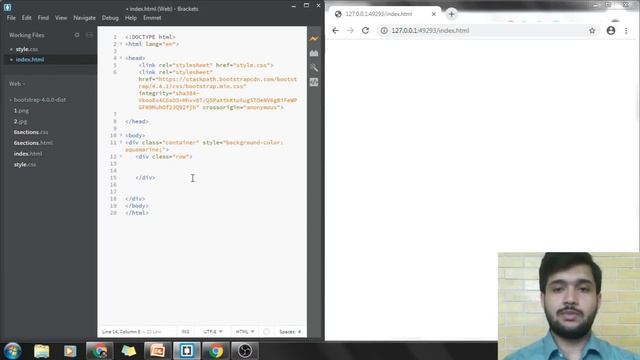Click the stylesheet link line 5 in editor
The height and width of the screenshot is (360, 640).
[x=206, y=65]
